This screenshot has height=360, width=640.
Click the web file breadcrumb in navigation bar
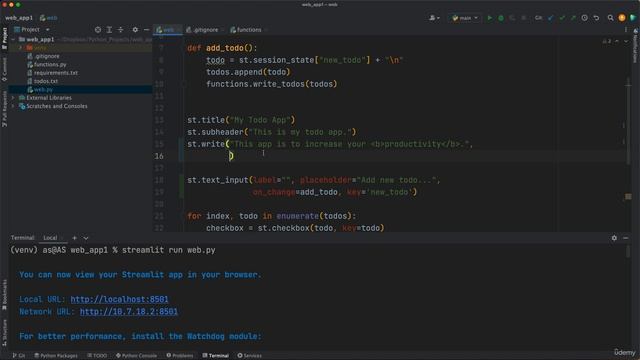click(x=49, y=18)
